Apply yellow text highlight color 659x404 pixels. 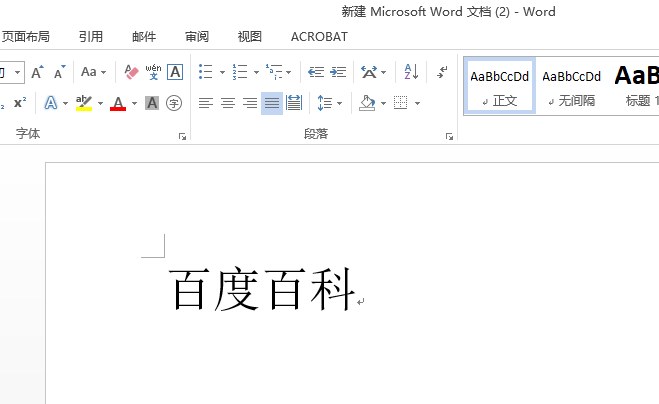point(84,103)
